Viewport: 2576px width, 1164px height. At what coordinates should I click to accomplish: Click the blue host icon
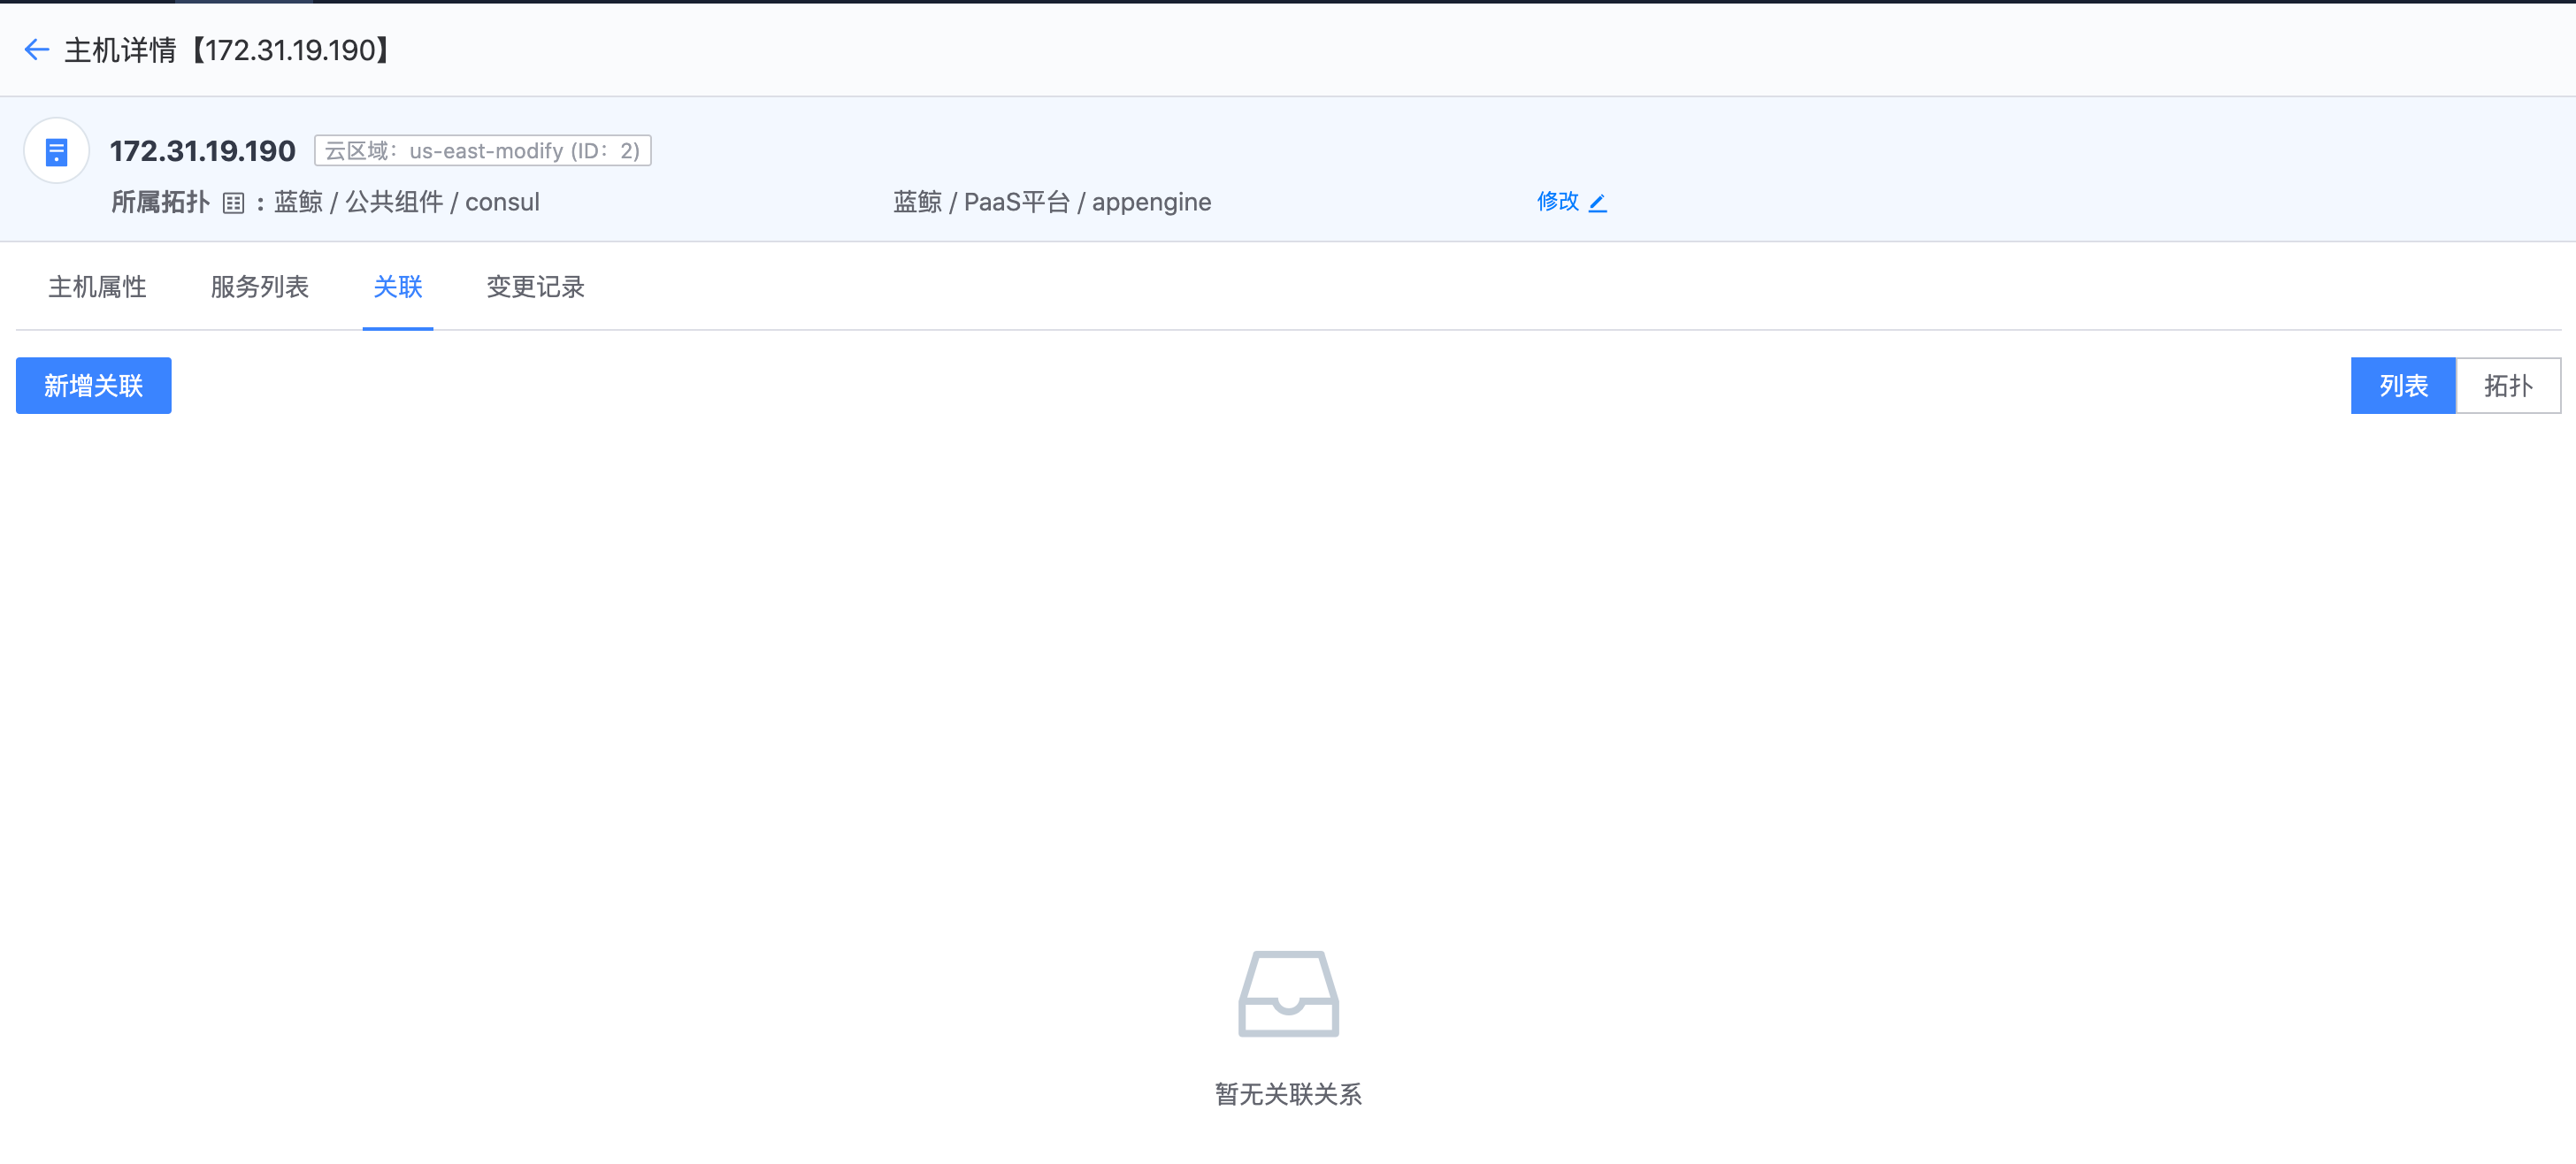[57, 152]
